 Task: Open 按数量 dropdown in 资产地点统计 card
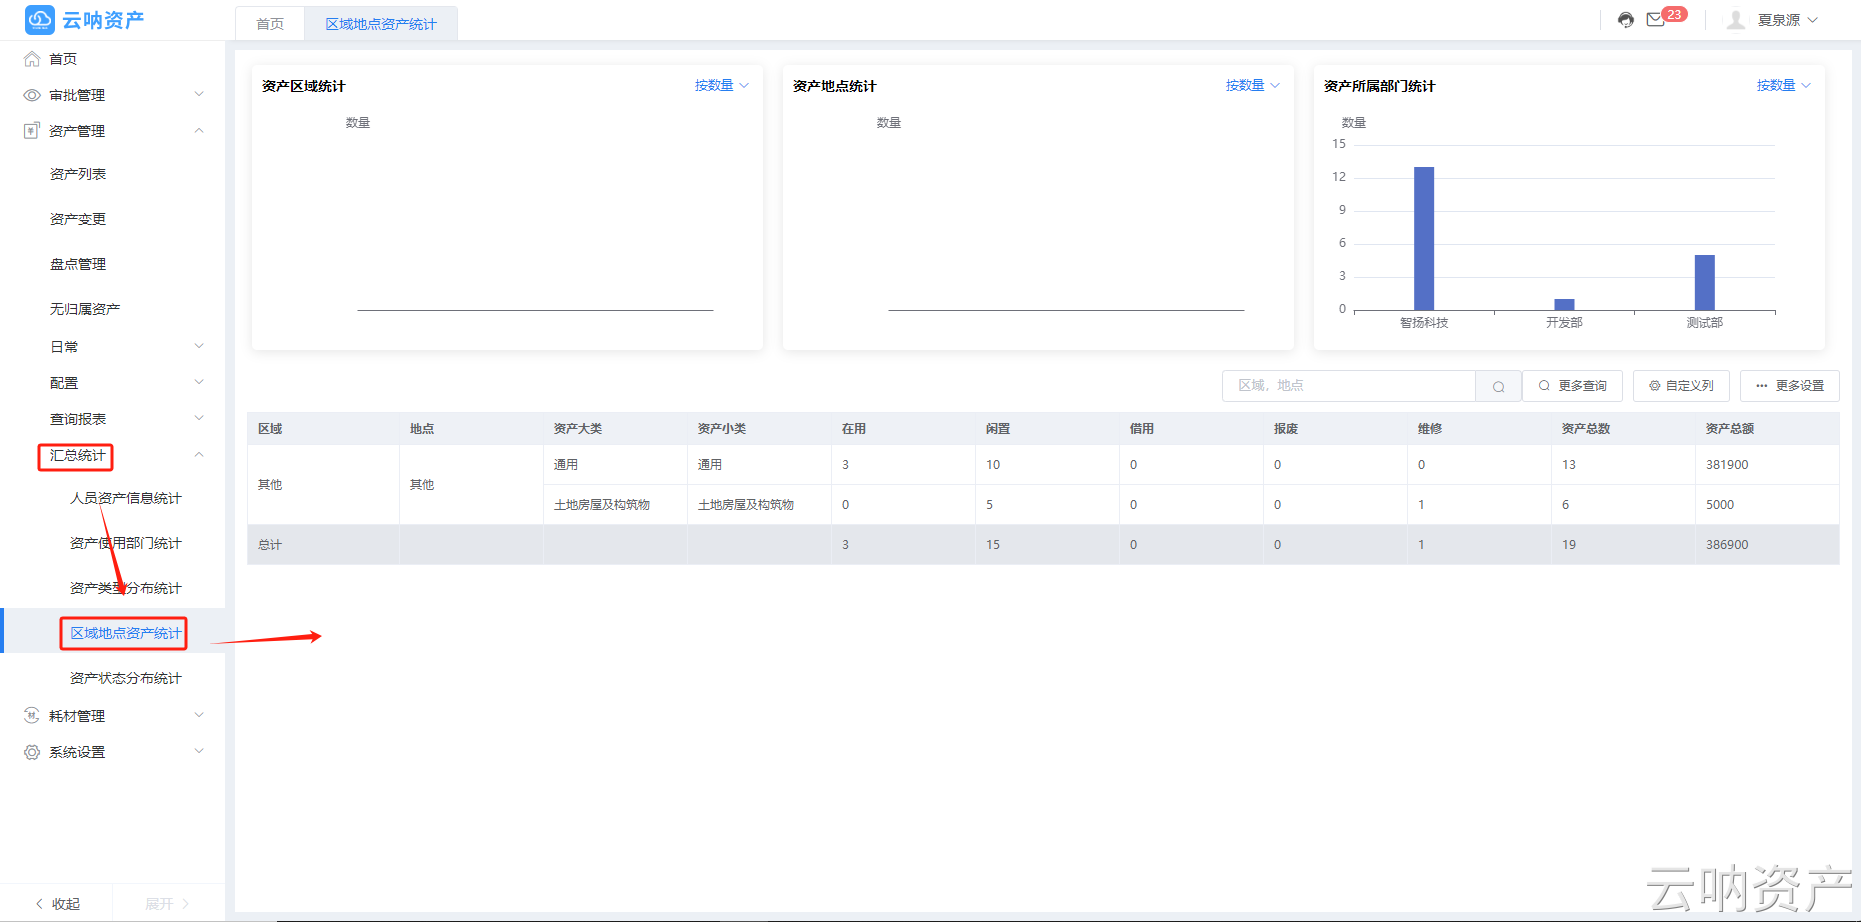(1253, 86)
